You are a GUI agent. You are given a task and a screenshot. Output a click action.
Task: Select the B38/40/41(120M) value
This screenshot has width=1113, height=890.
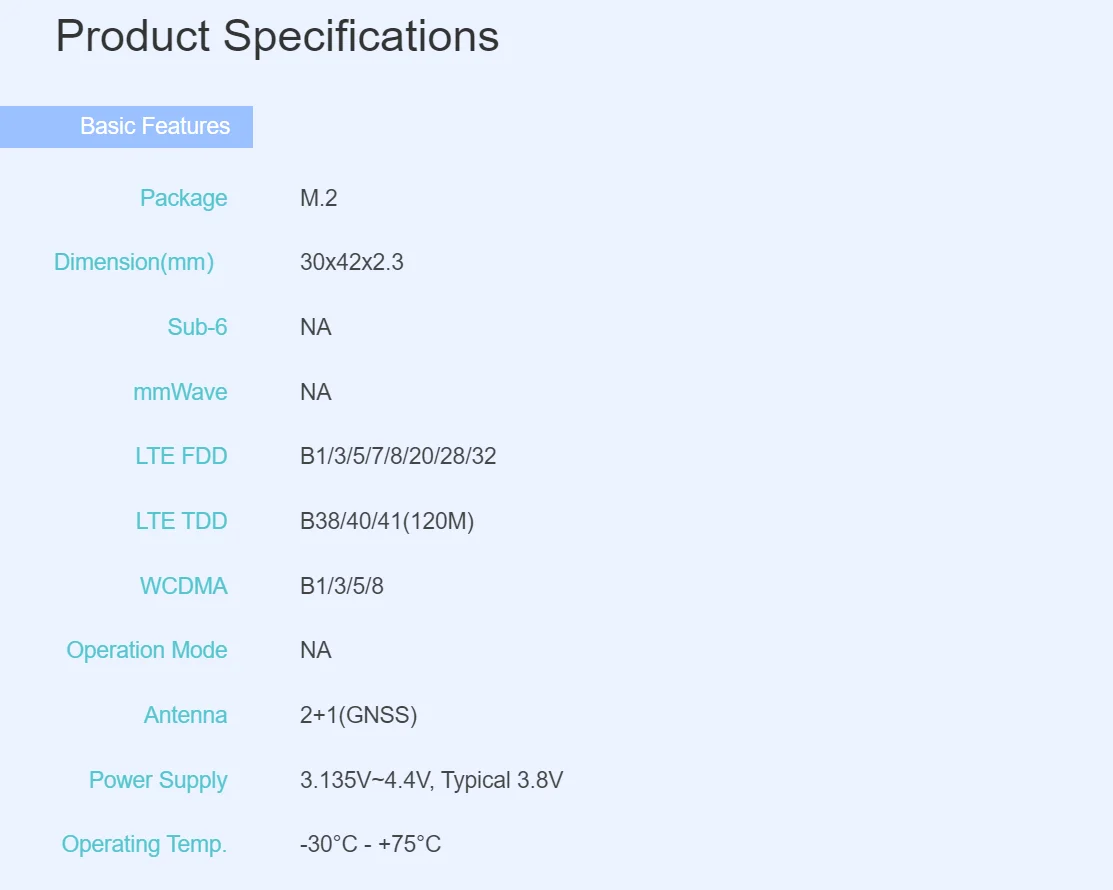pyautogui.click(x=387, y=521)
